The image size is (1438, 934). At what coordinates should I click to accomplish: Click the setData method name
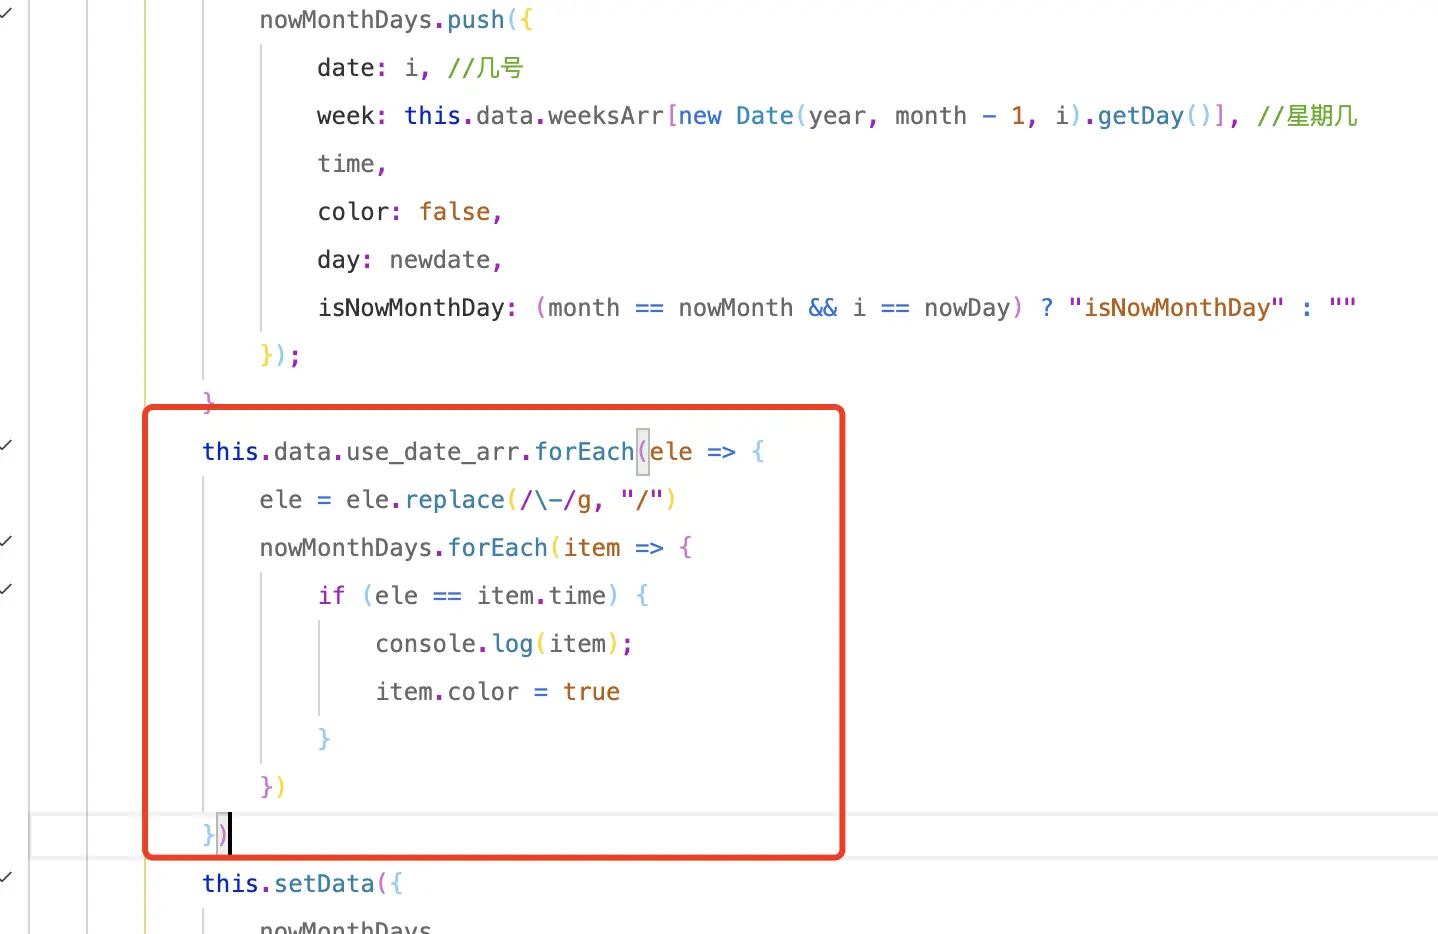[x=324, y=884]
